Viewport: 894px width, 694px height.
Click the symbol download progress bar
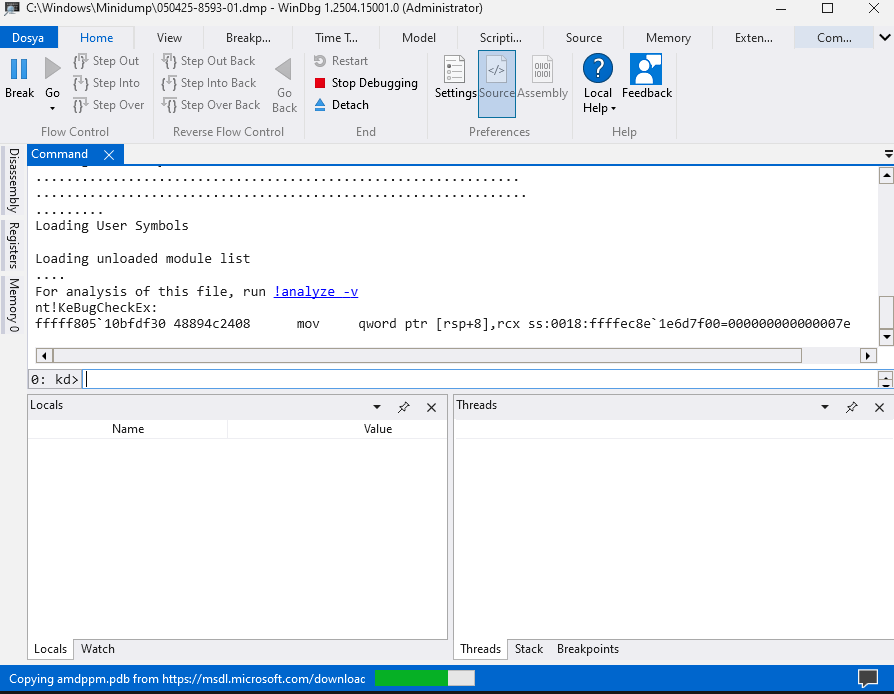click(425, 678)
